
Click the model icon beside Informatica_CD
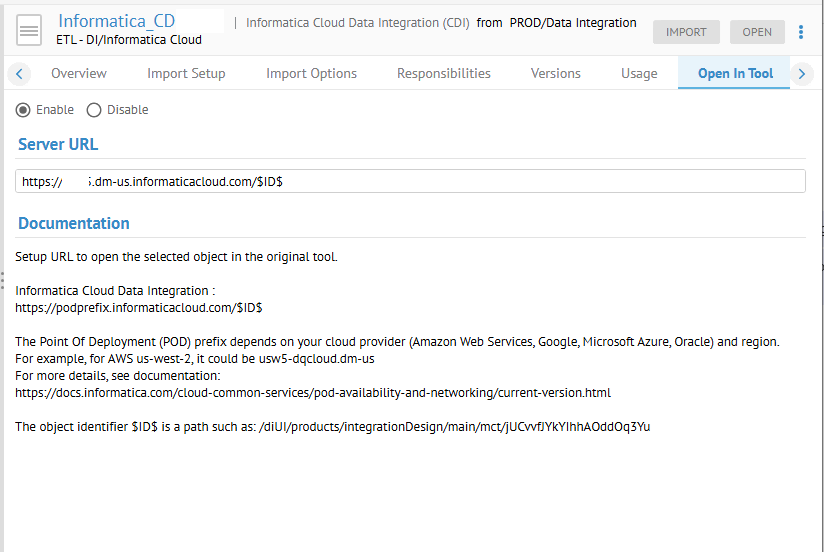[30, 32]
